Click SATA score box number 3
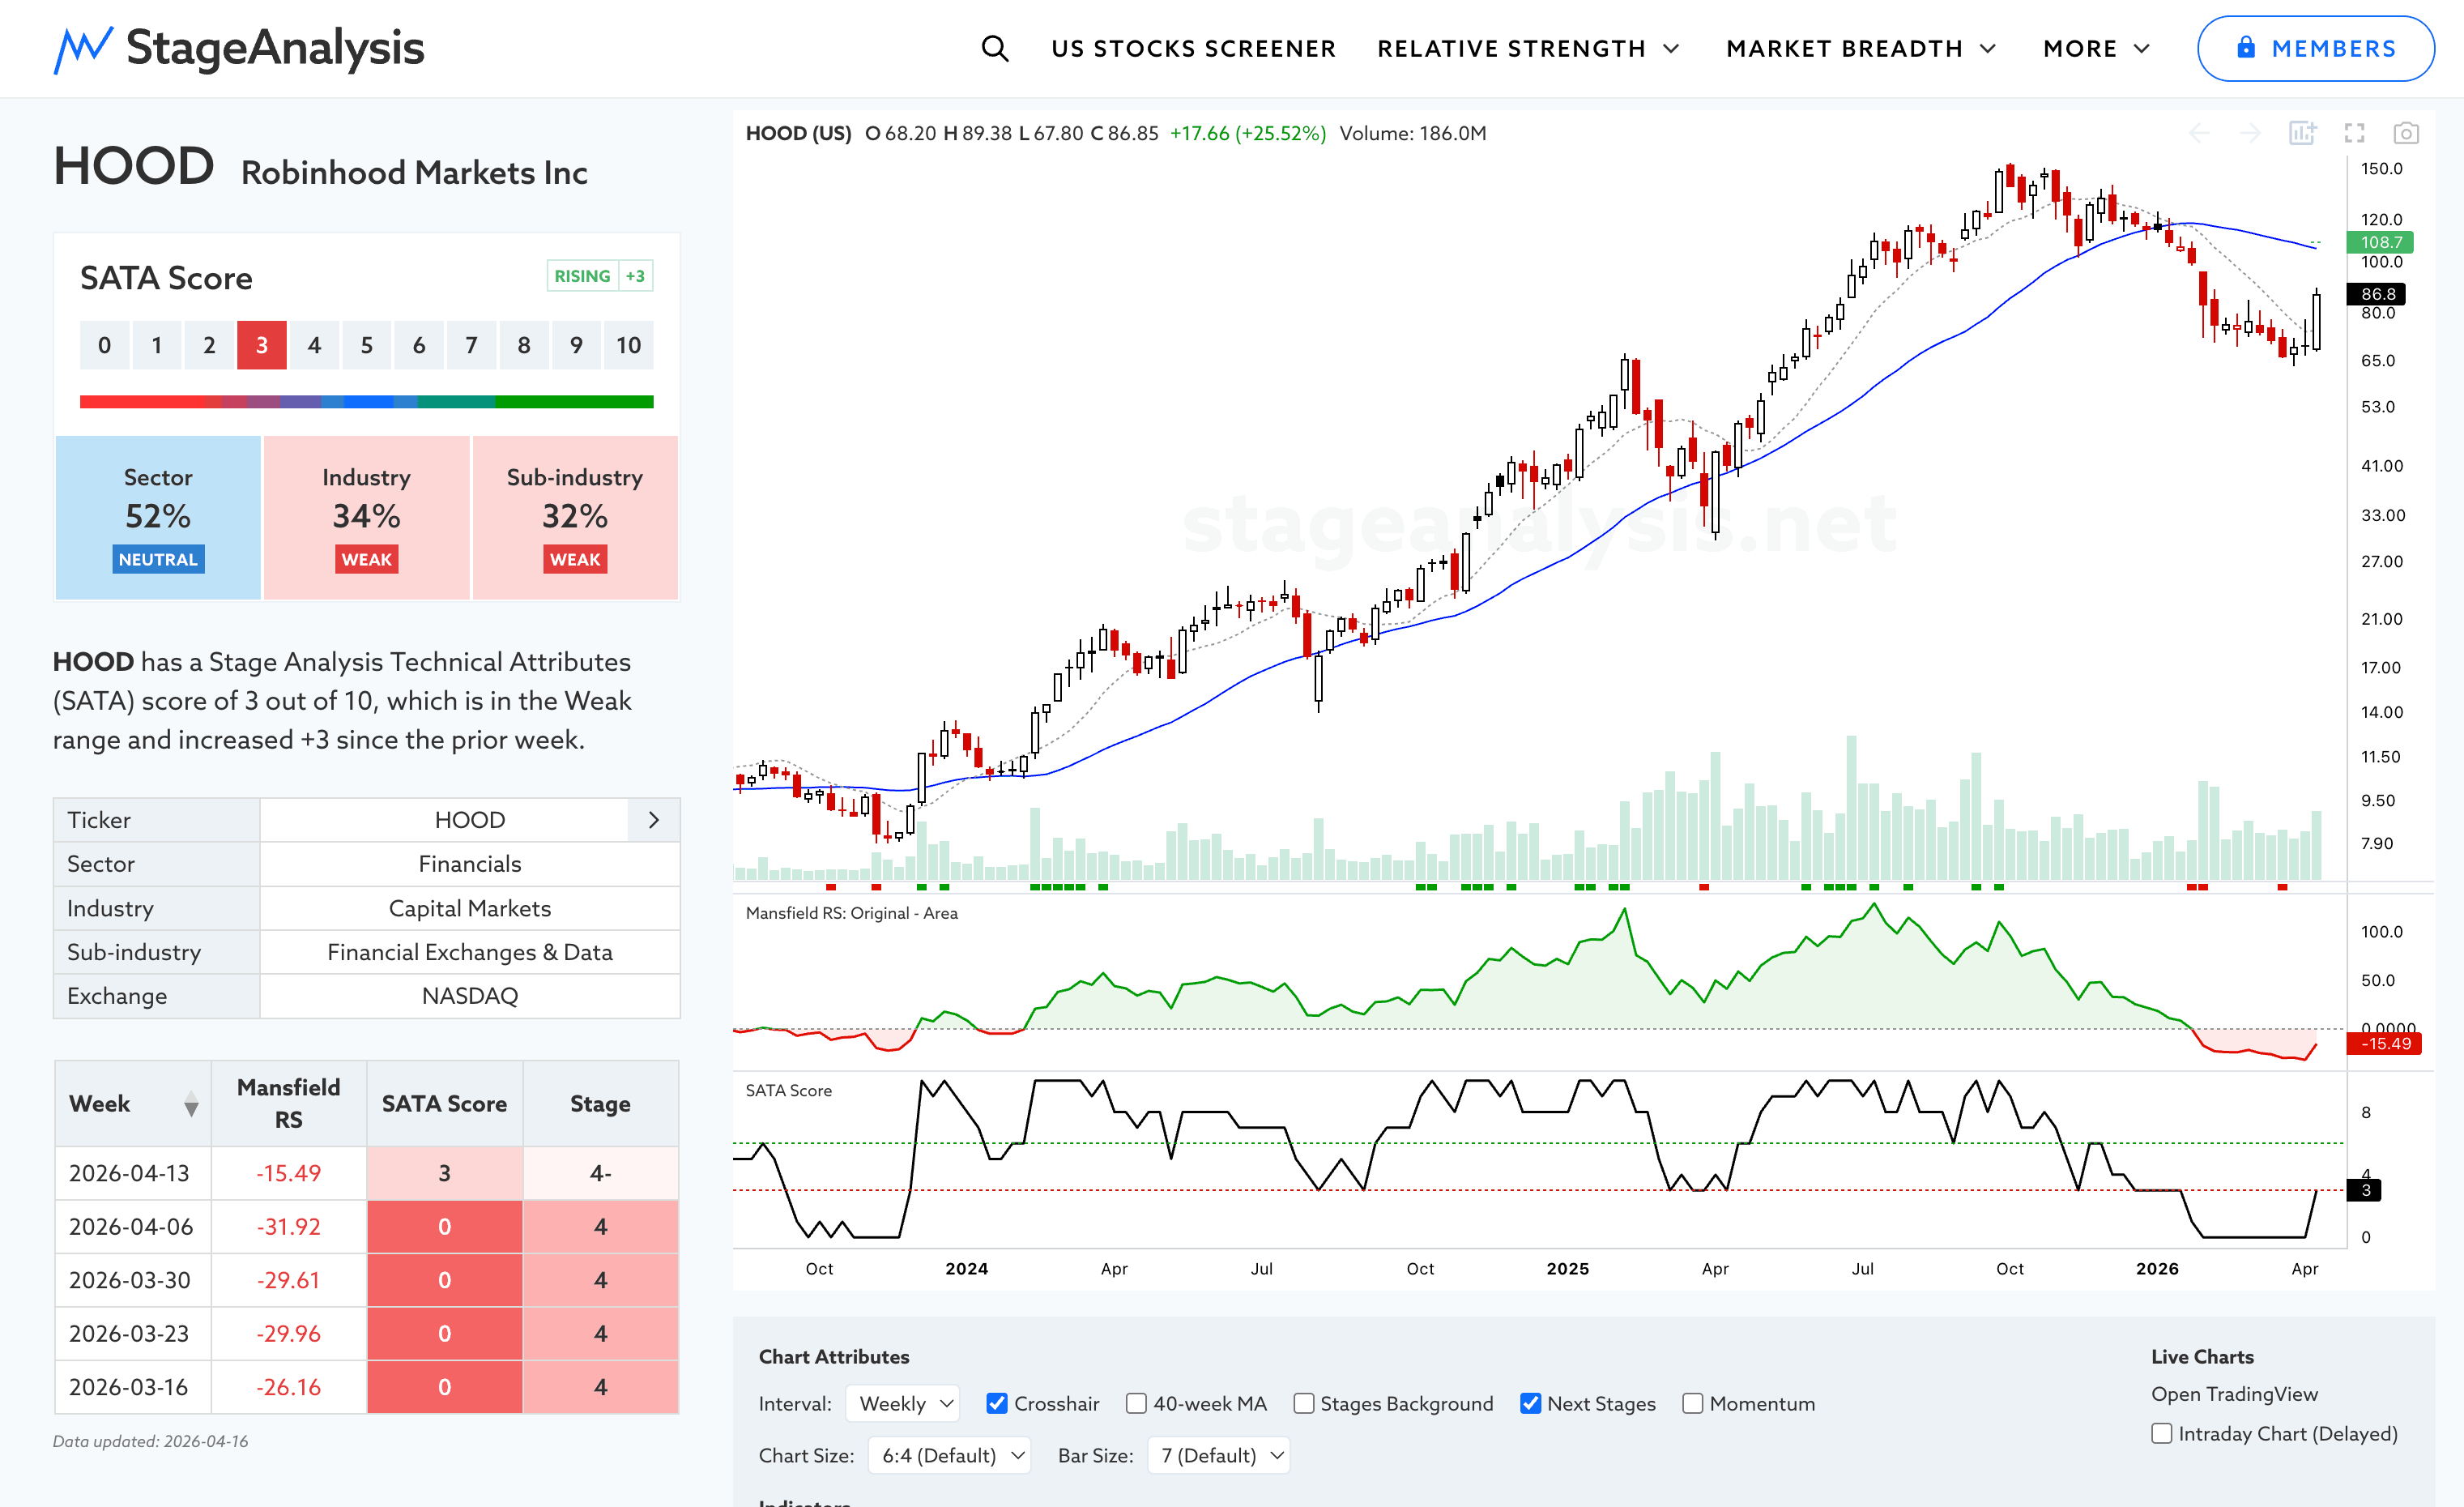 [x=261, y=345]
